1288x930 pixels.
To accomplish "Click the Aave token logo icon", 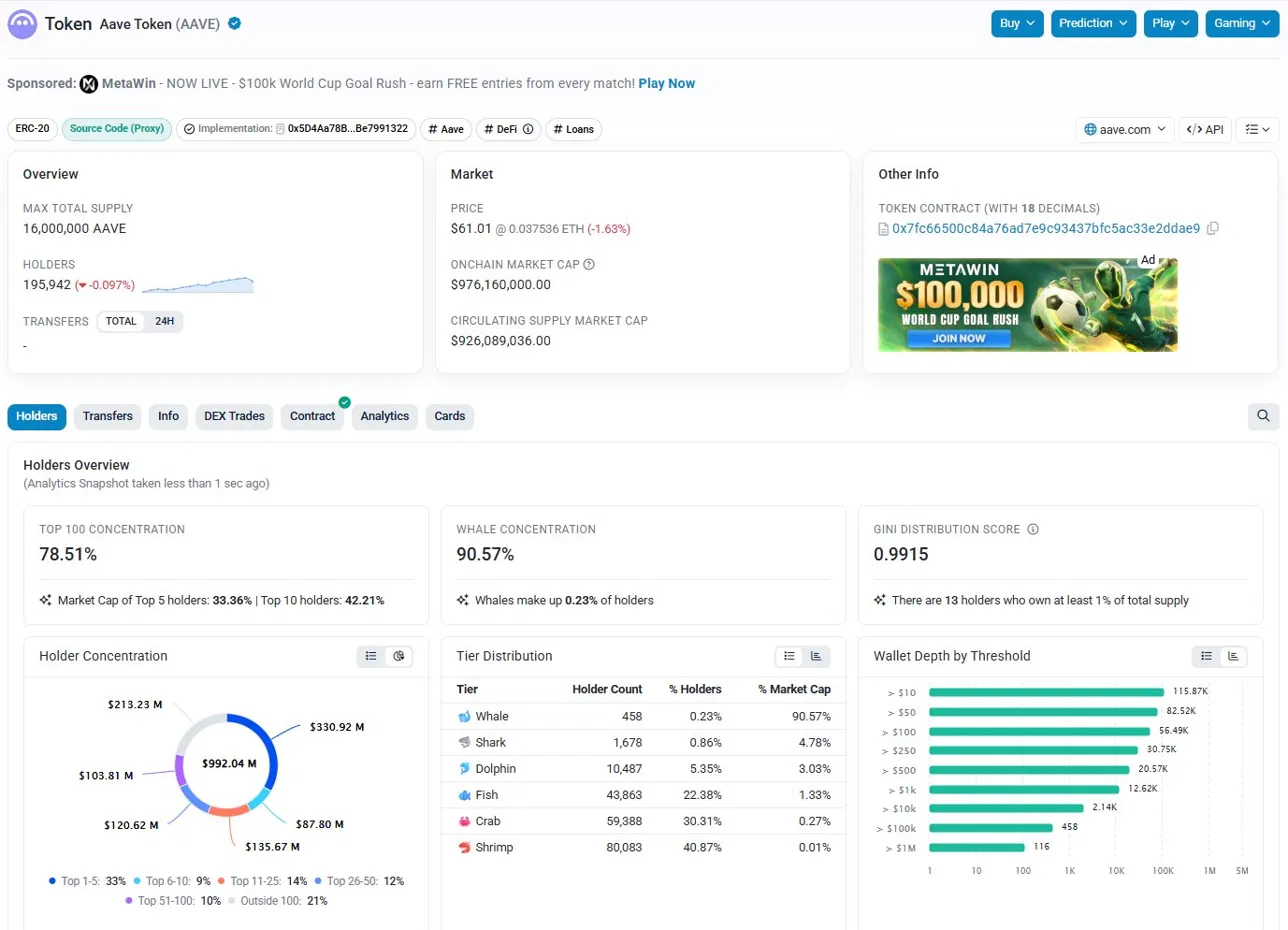I will pyautogui.click(x=22, y=24).
